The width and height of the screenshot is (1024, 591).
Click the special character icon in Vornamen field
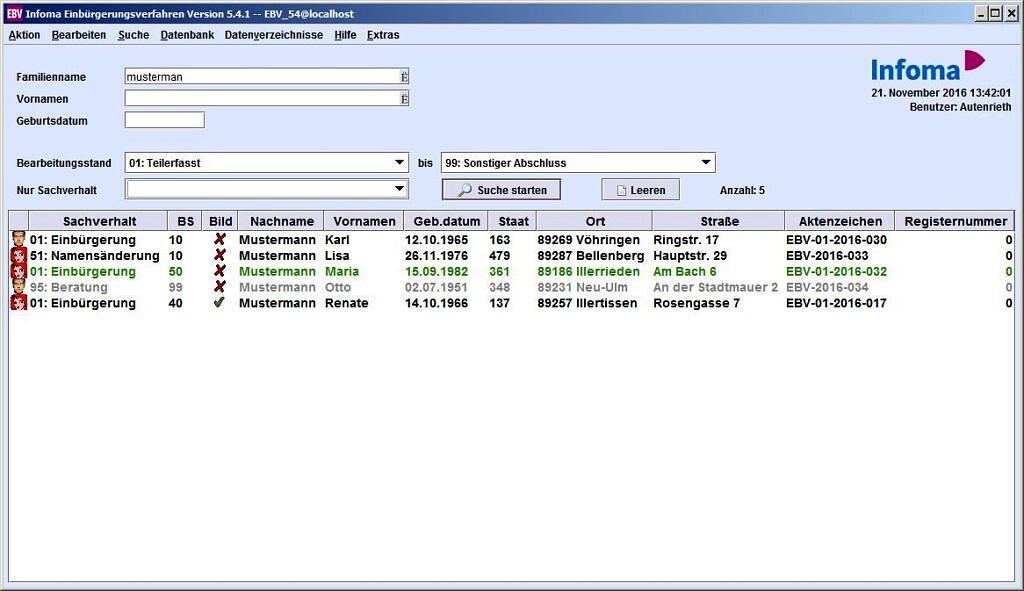coord(404,99)
